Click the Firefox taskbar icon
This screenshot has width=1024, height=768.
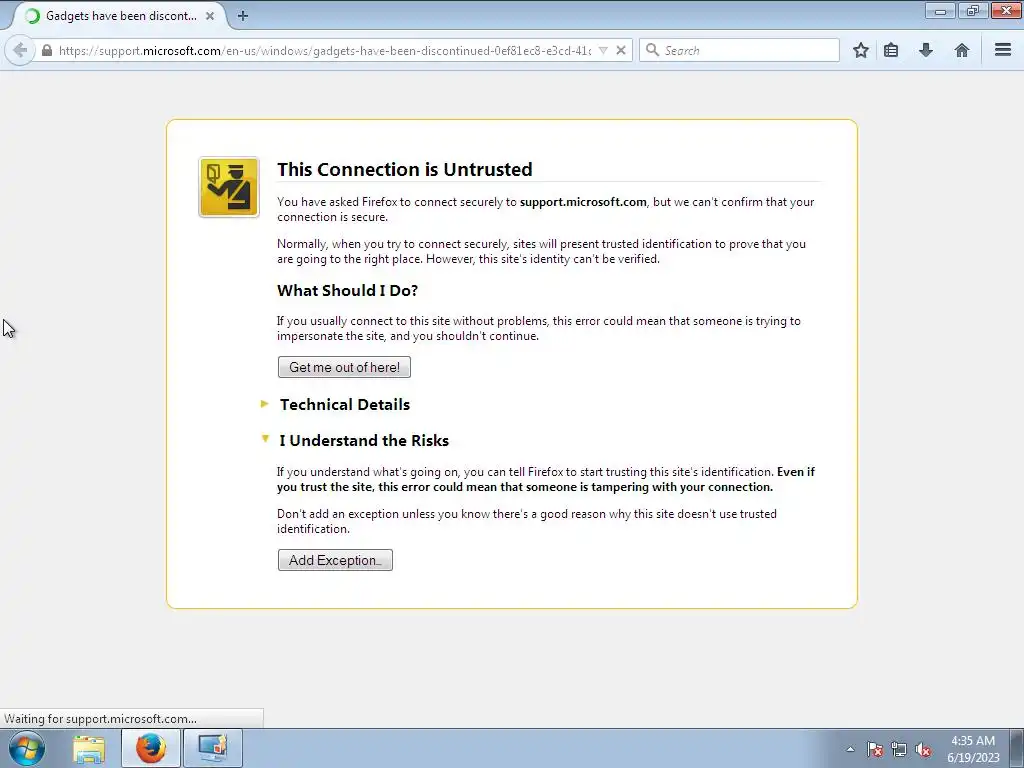point(151,748)
